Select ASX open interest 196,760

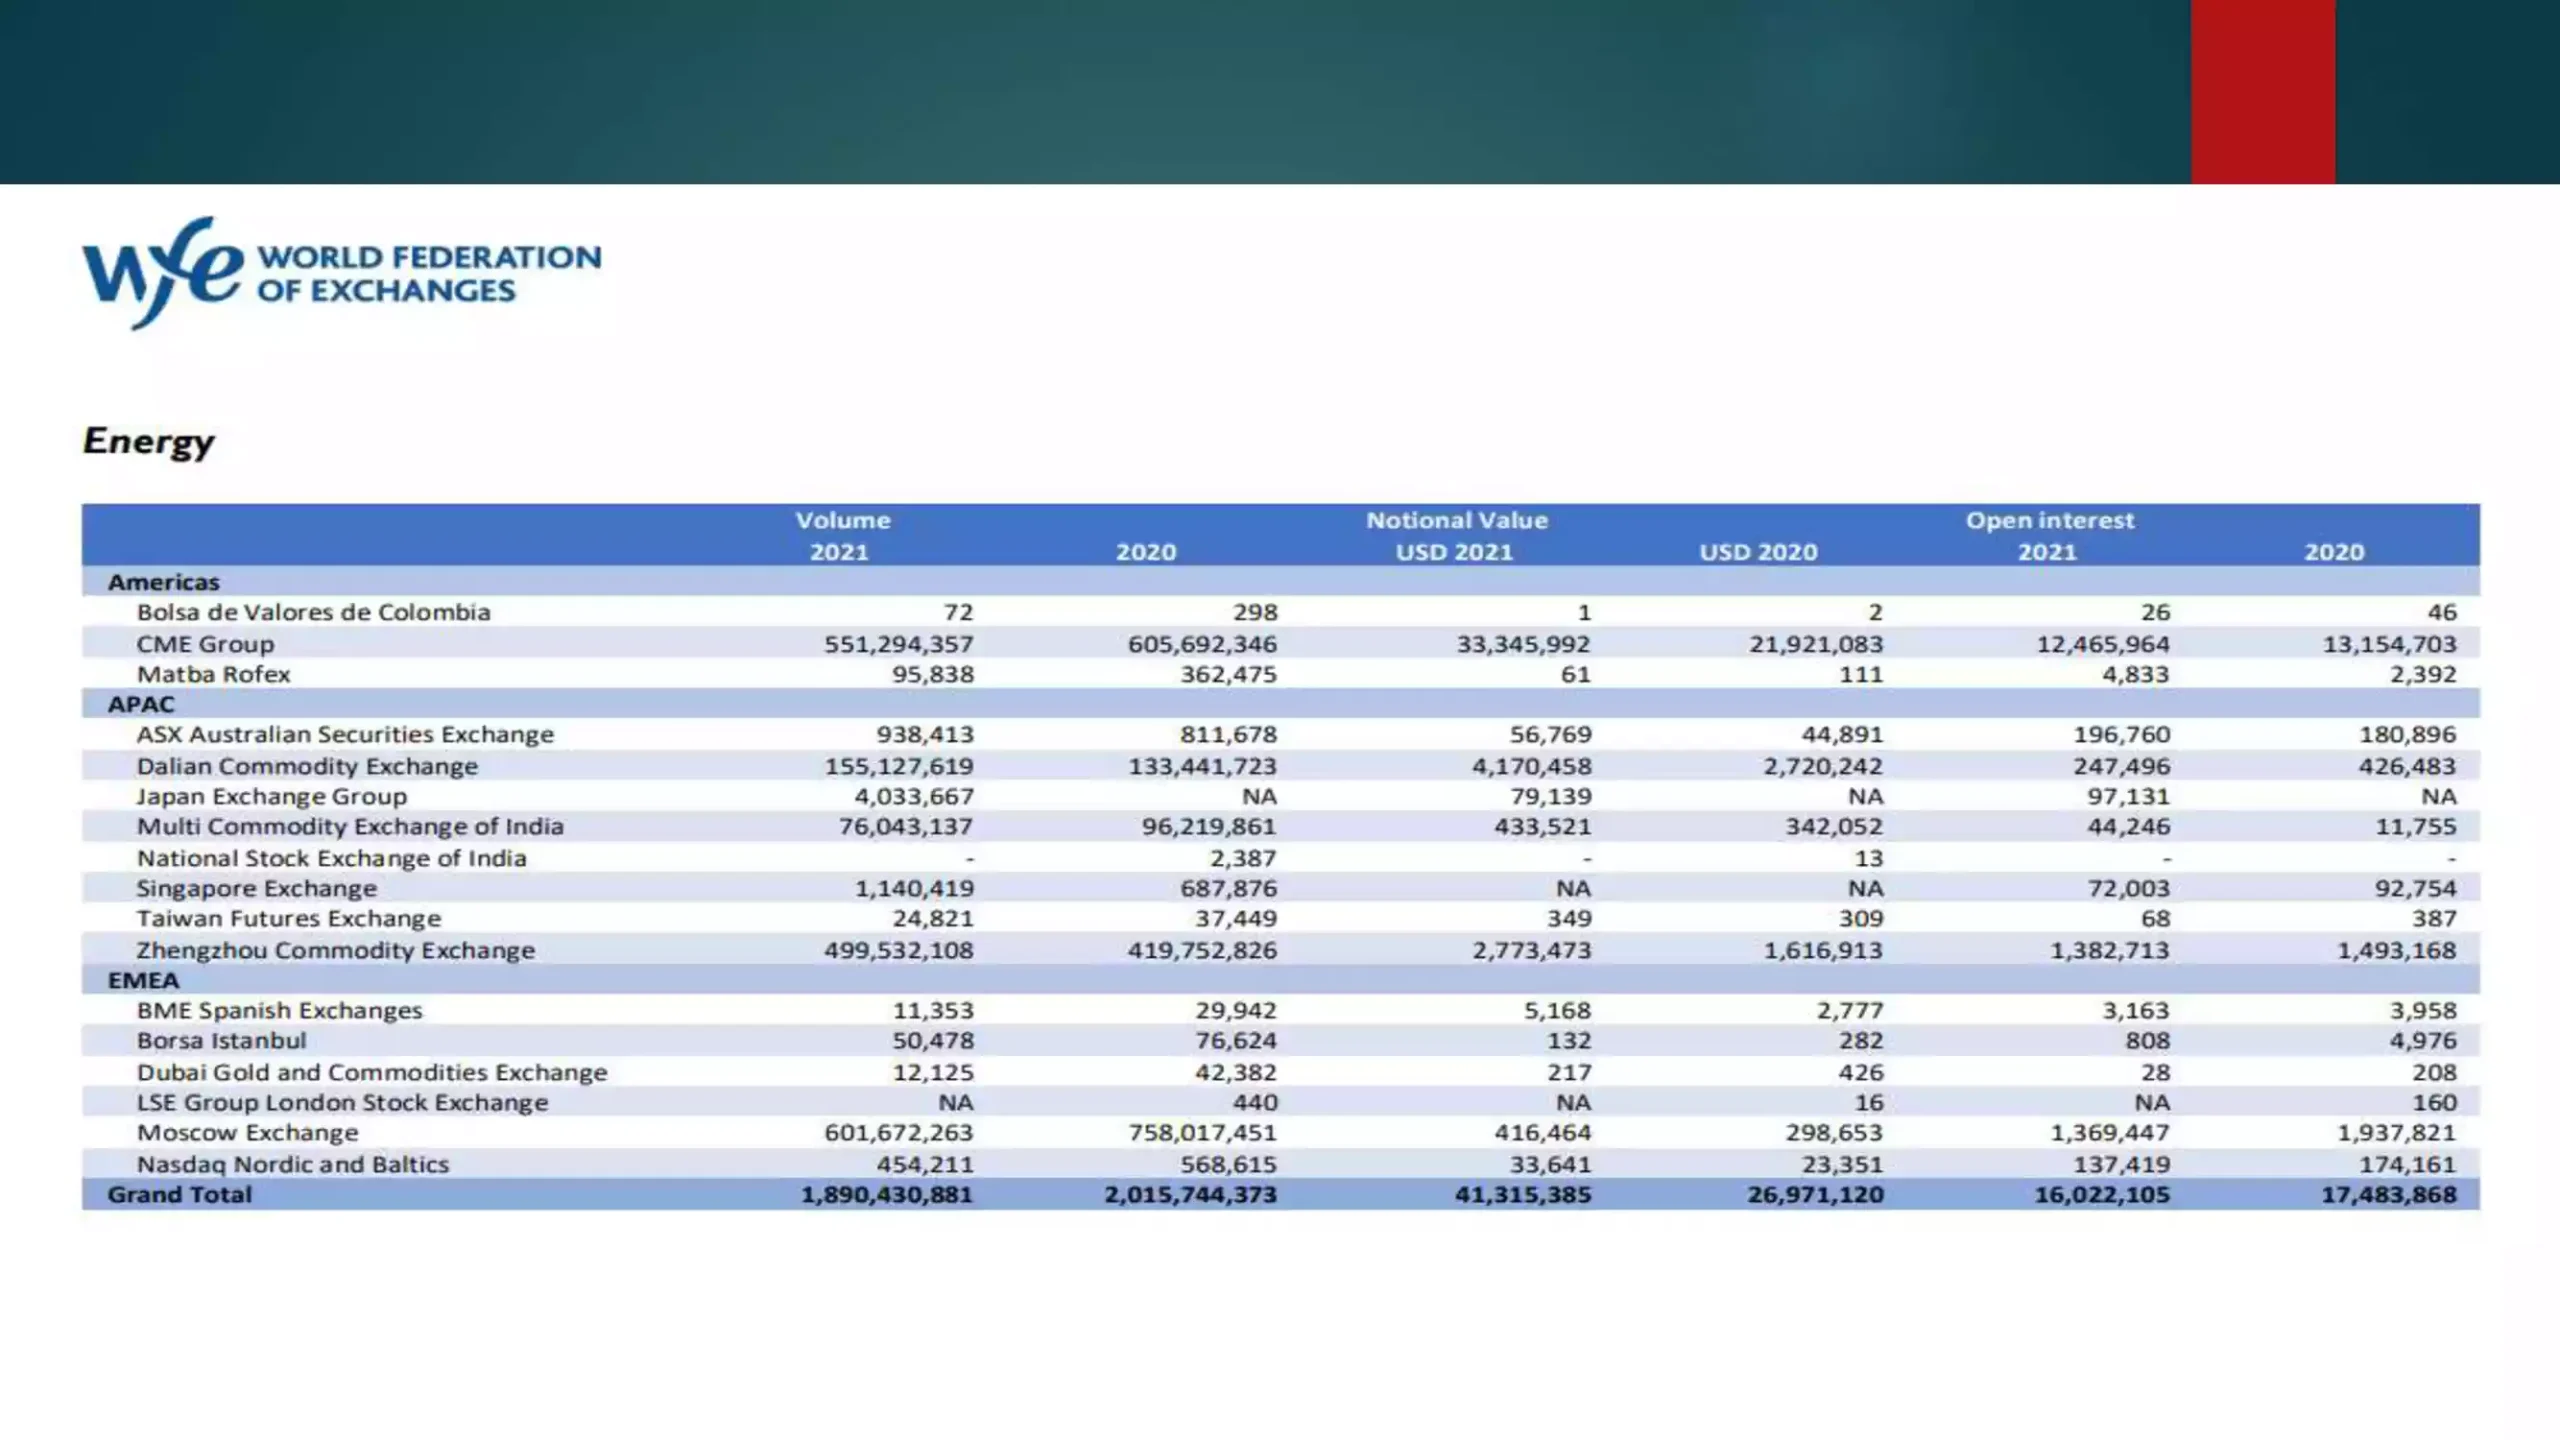(2122, 734)
